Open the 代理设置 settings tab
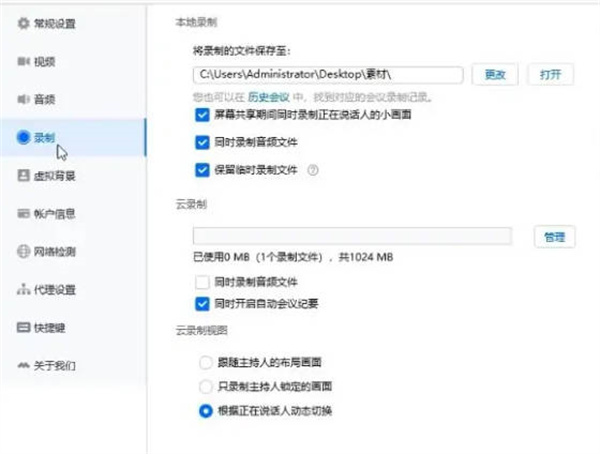 (x=55, y=289)
